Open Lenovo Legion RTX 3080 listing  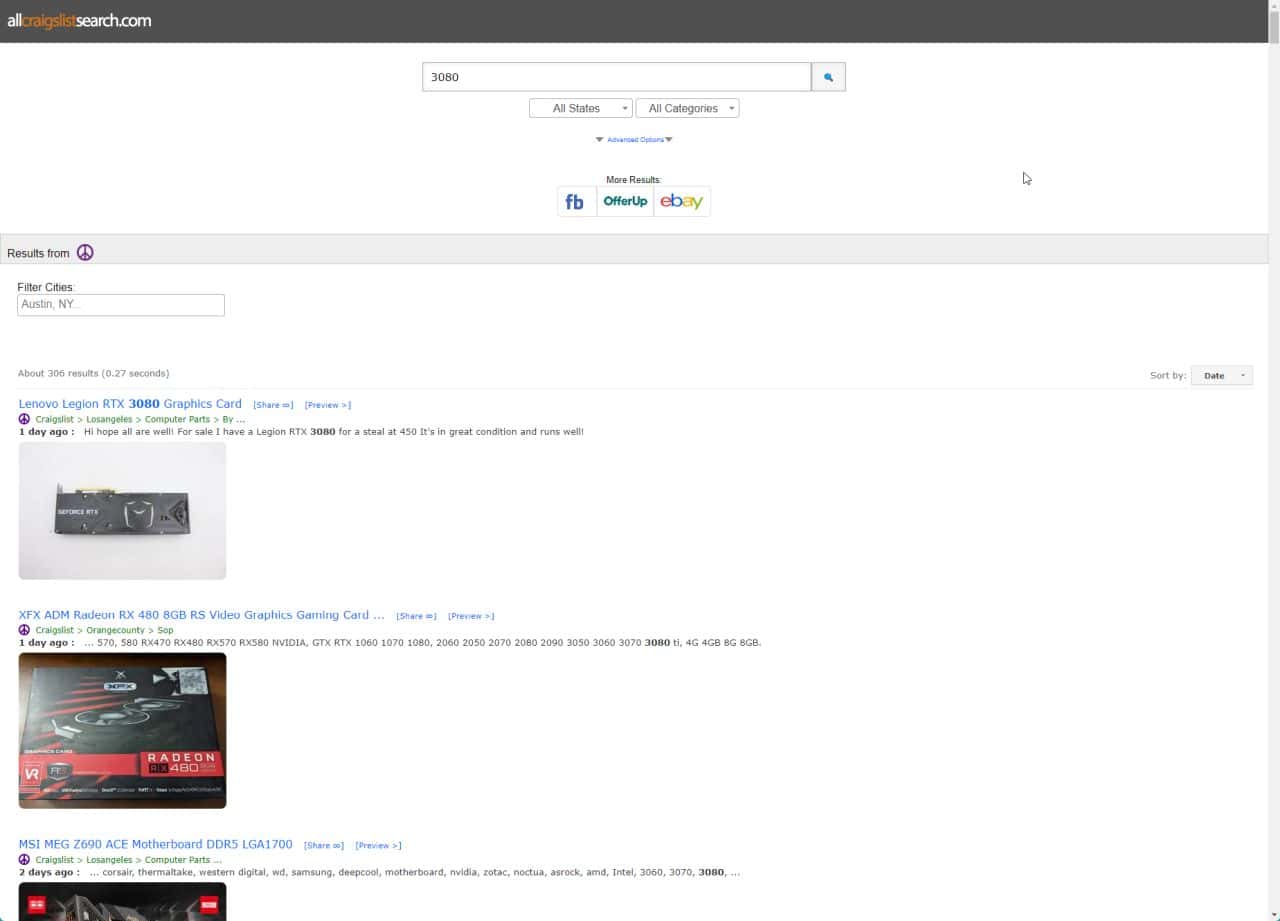click(x=130, y=404)
